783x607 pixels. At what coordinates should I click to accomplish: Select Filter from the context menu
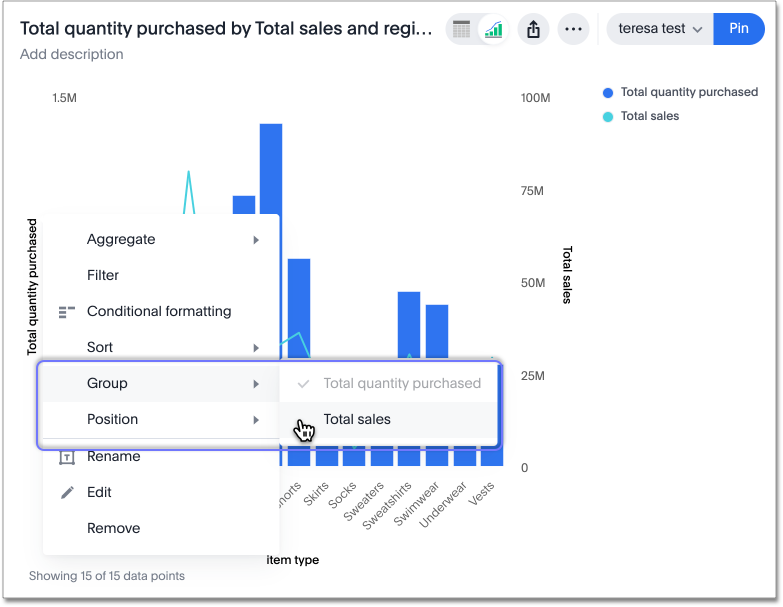pyautogui.click(x=103, y=275)
